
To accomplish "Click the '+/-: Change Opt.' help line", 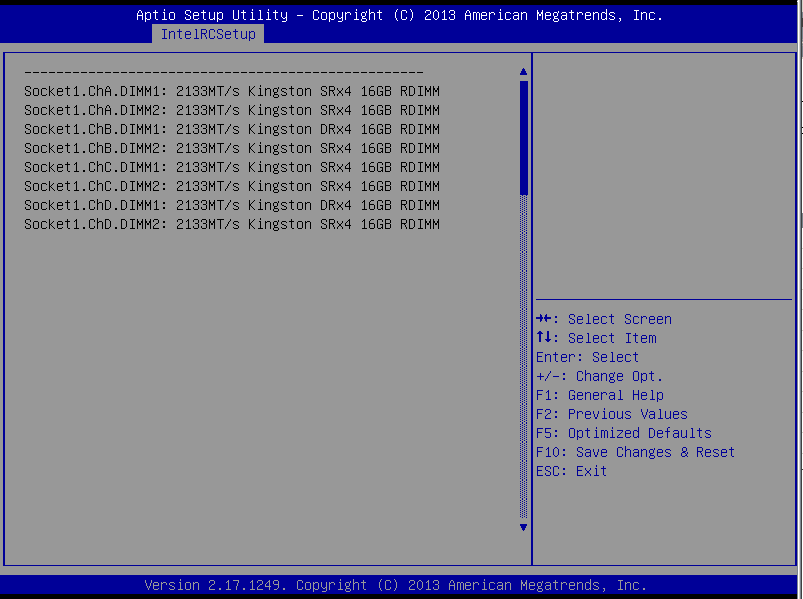I will click(599, 376).
